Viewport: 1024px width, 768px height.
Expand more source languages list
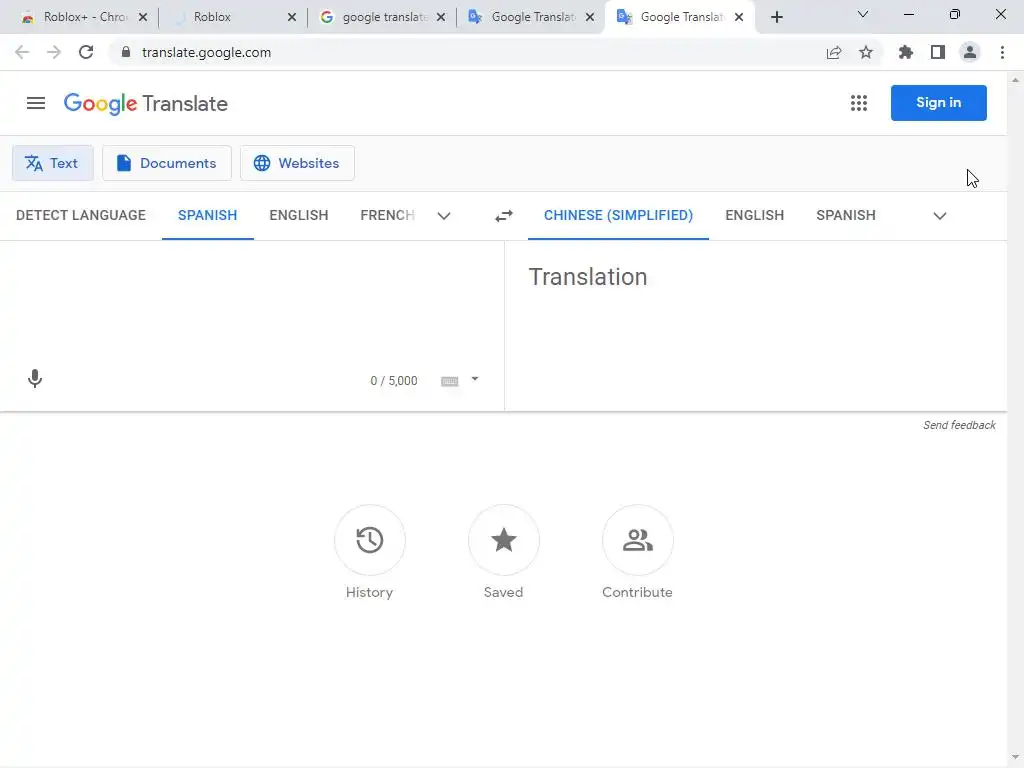[x=444, y=216]
